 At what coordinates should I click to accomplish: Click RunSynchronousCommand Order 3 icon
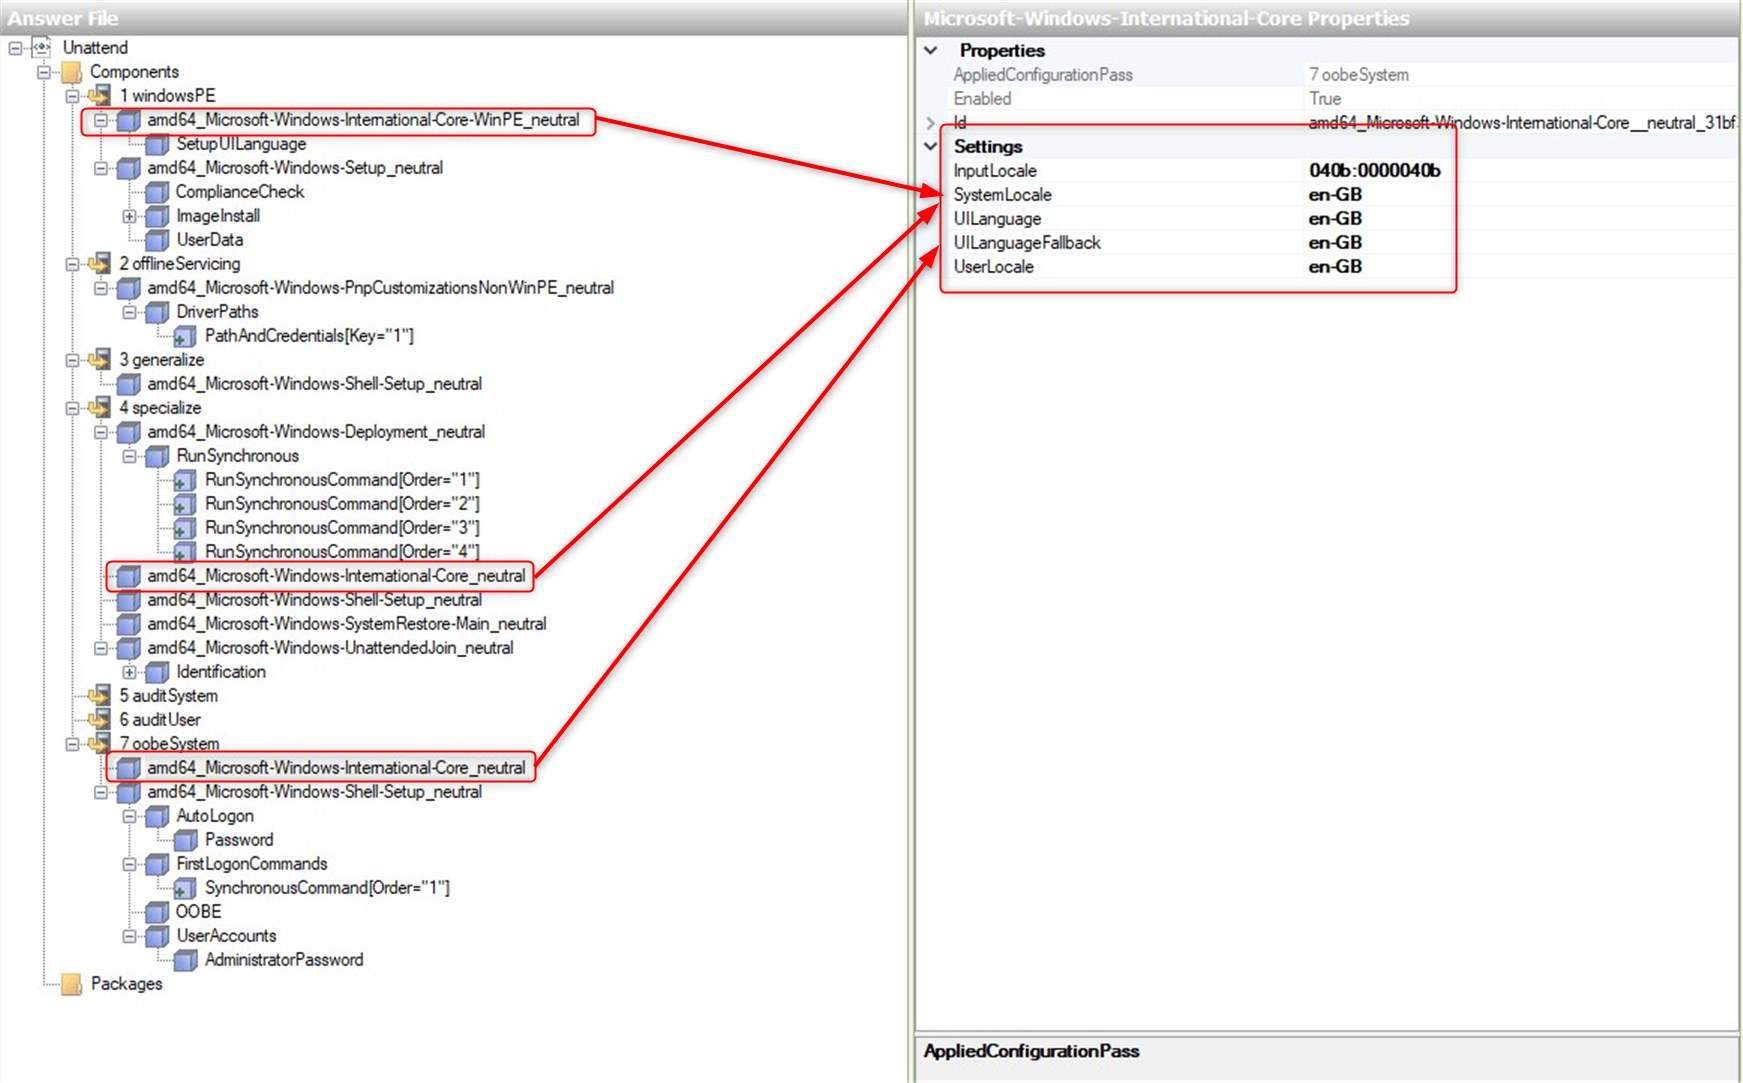pyautogui.click(x=185, y=528)
